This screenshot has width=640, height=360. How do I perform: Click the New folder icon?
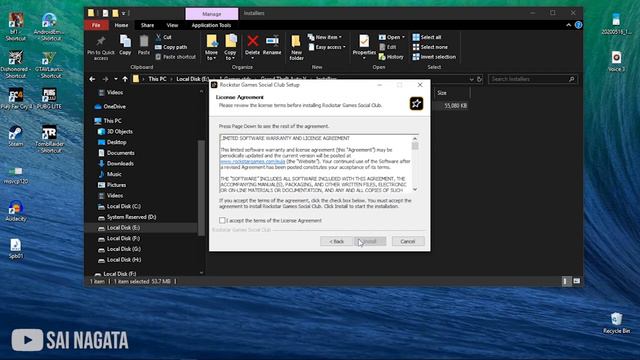click(296, 41)
